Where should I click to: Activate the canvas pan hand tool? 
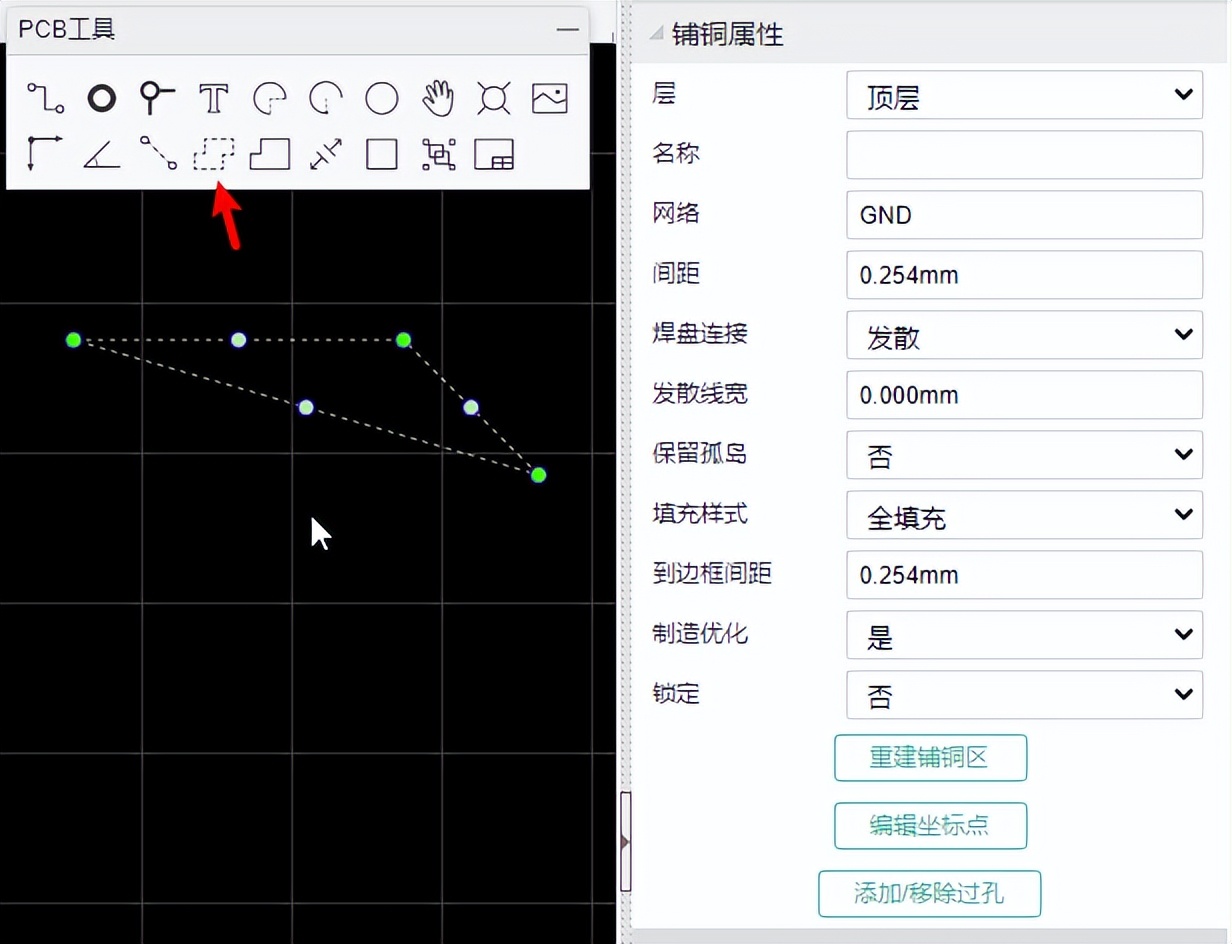click(438, 97)
